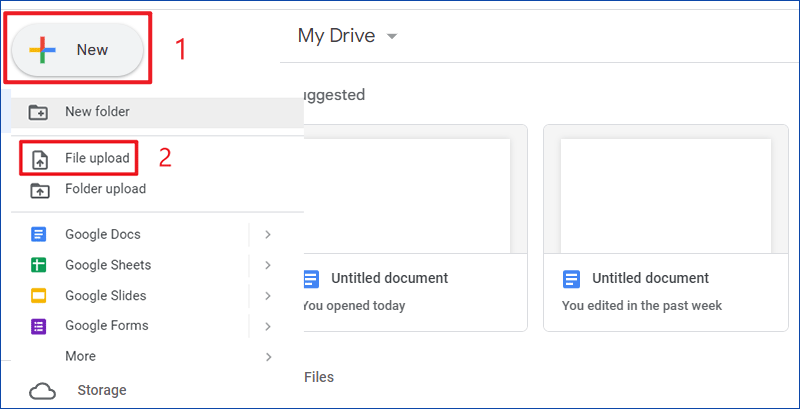800x409 pixels.
Task: Click the New button
Action: [x=78, y=50]
